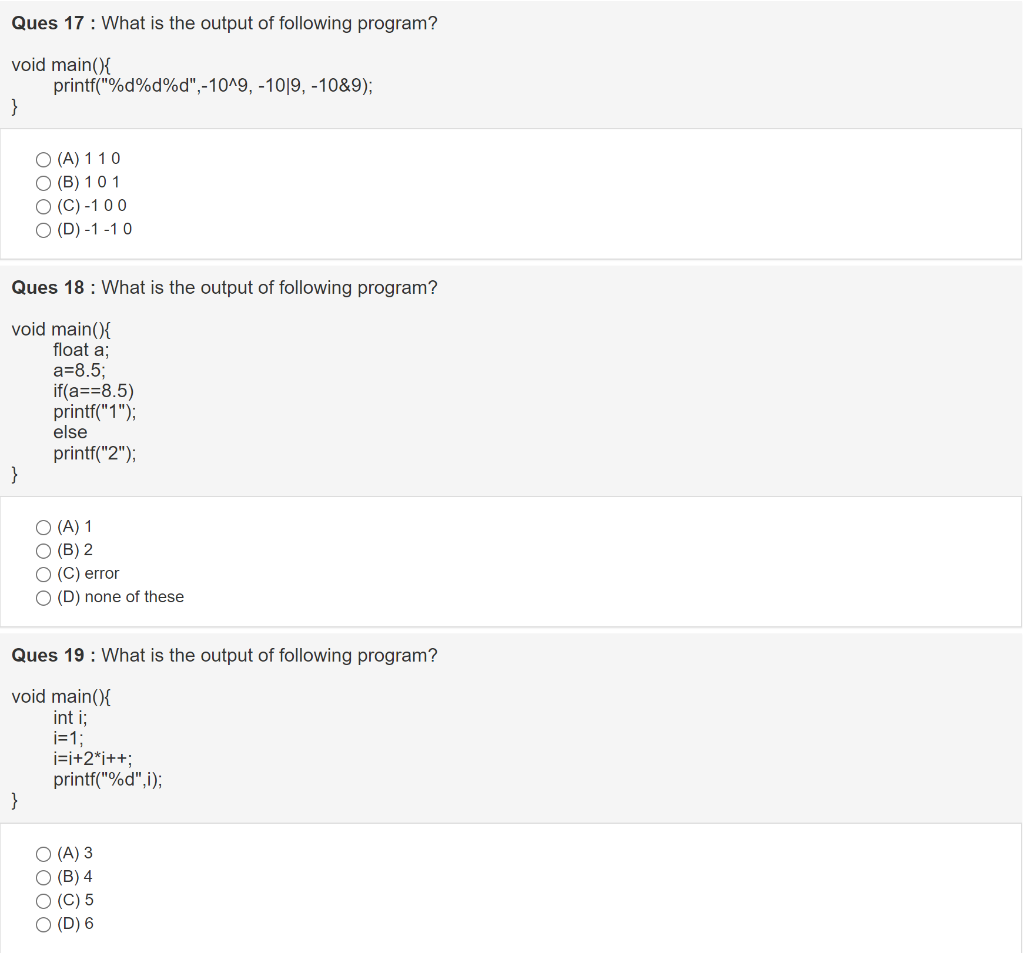Select option (A) 3 for Ques 19

click(x=44, y=853)
